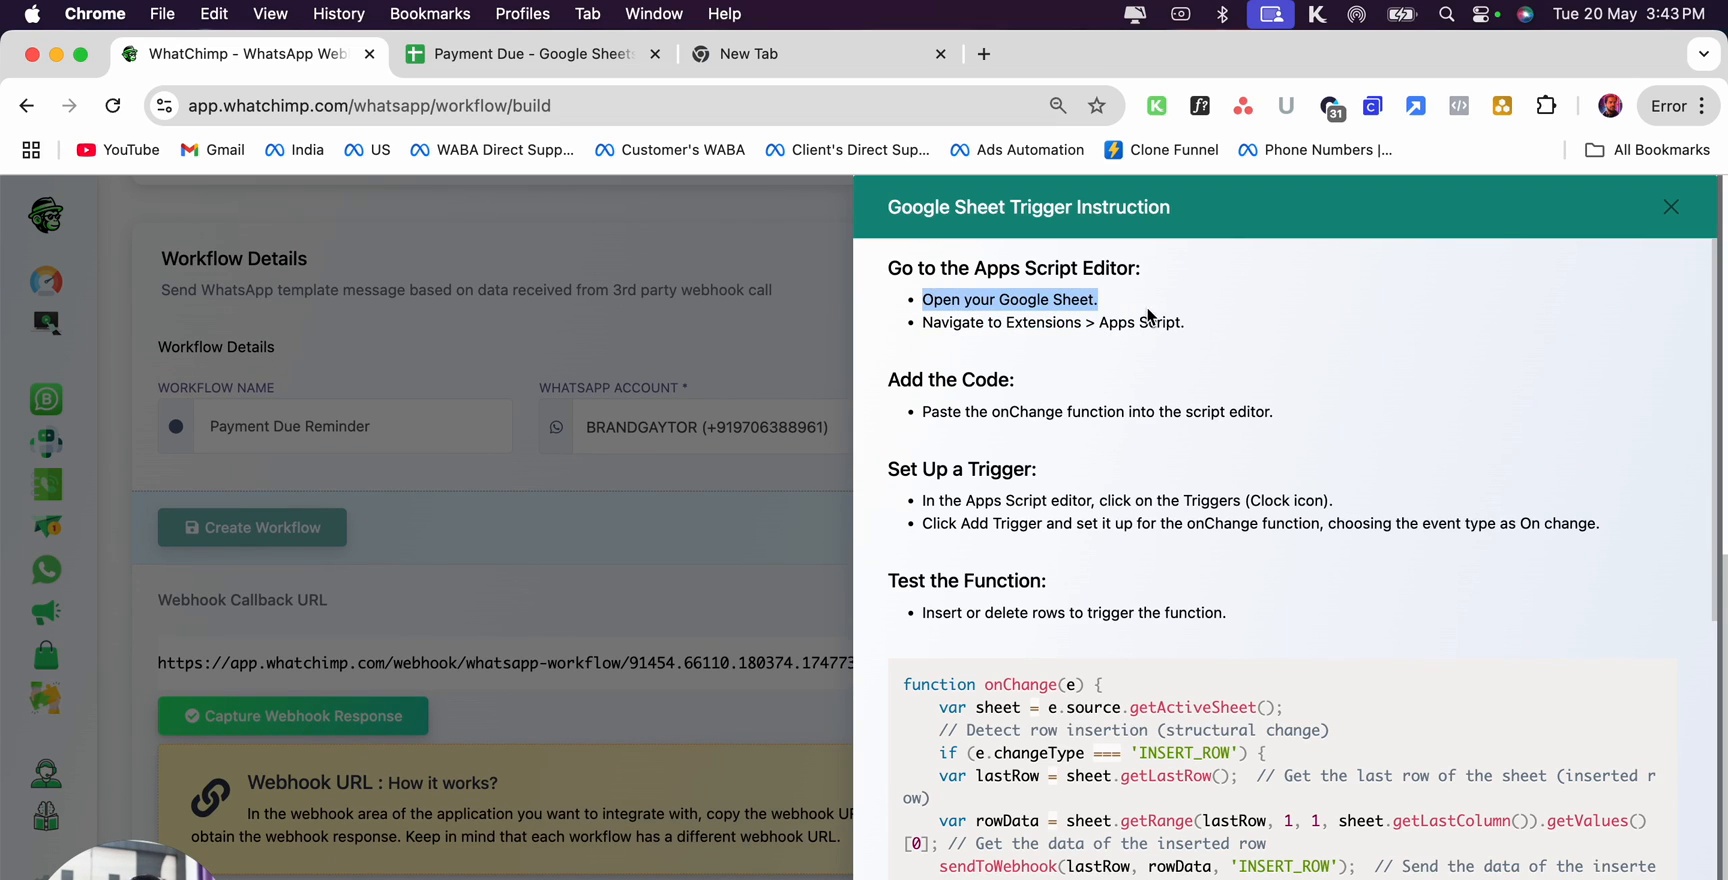Screen dimensions: 1728x880
Task: Click the Create Workflow button
Action: [x=252, y=528]
